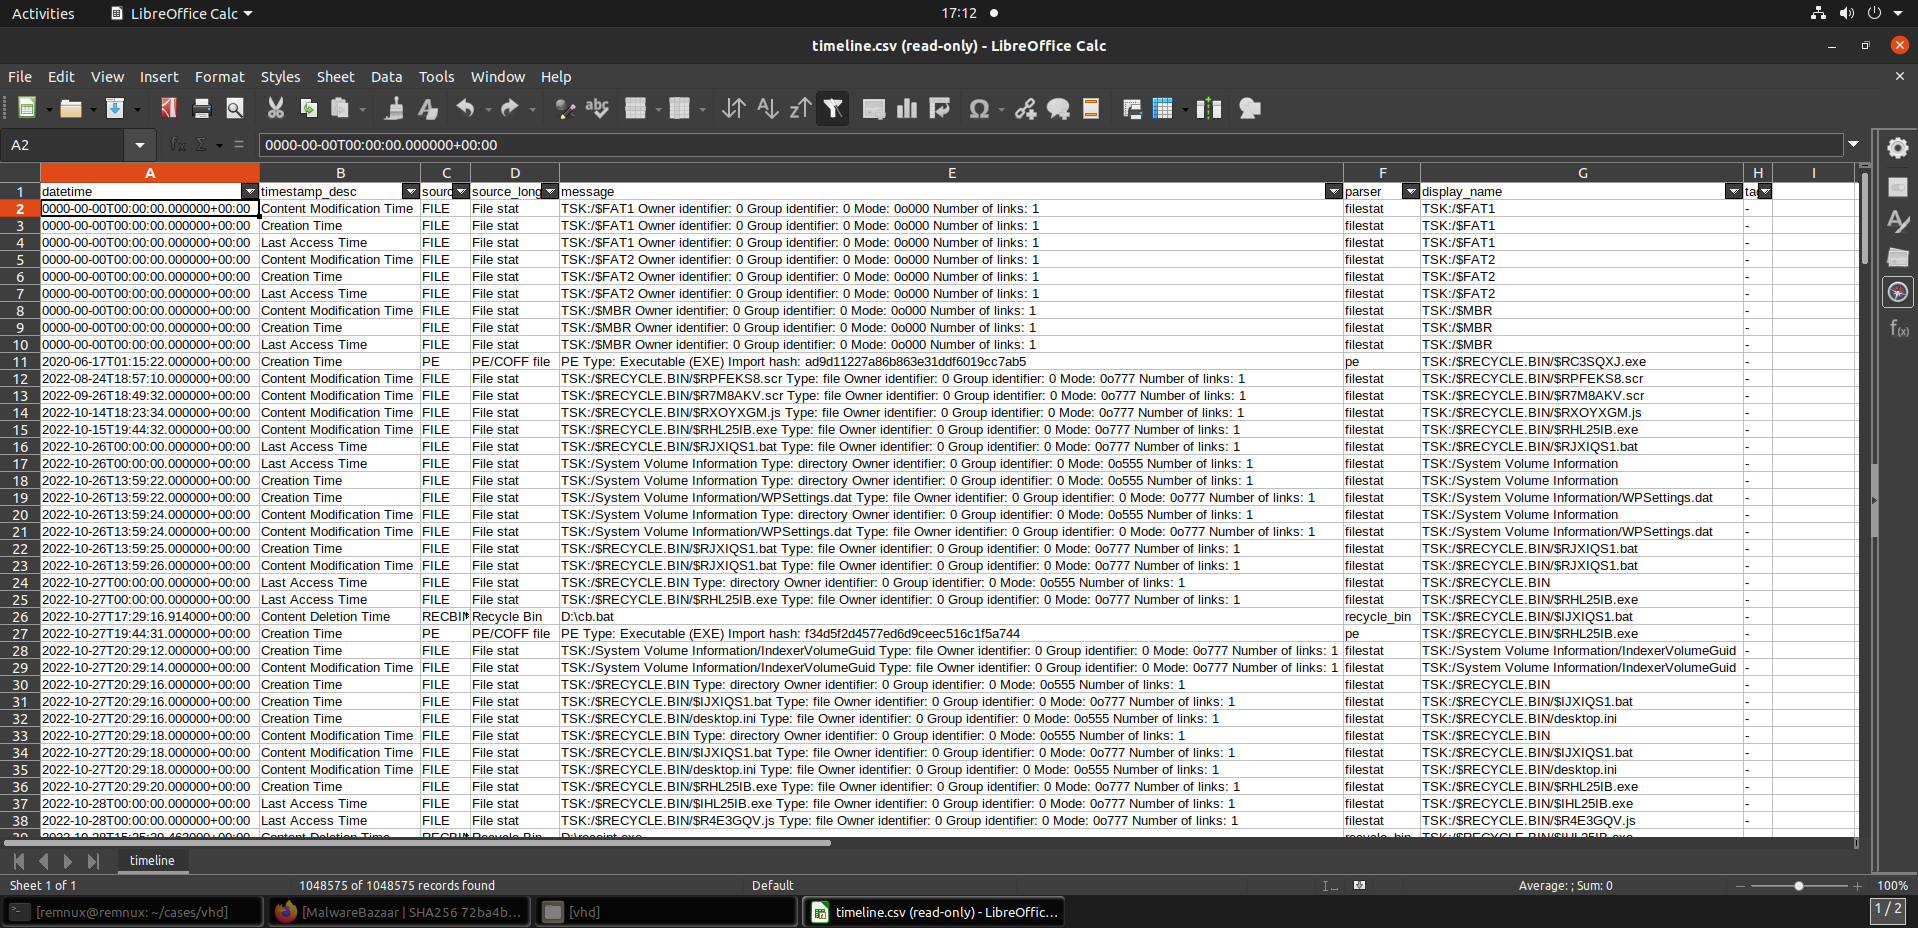Toggle sidebar Properties panel
Screen dimensions: 1918x928
click(1897, 187)
